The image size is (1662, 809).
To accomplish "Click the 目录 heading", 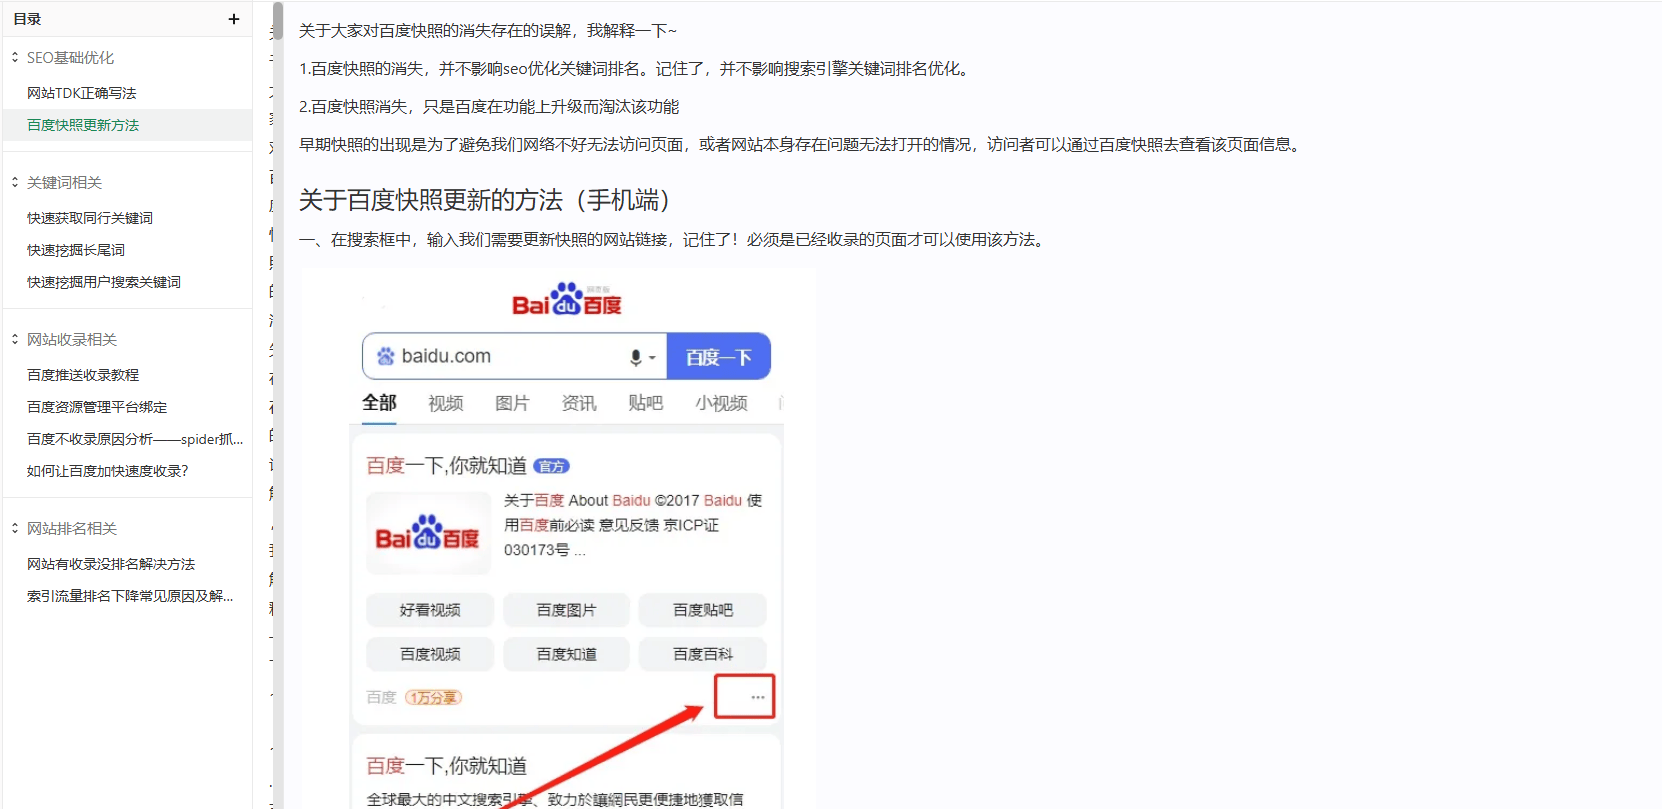I will click(27, 19).
